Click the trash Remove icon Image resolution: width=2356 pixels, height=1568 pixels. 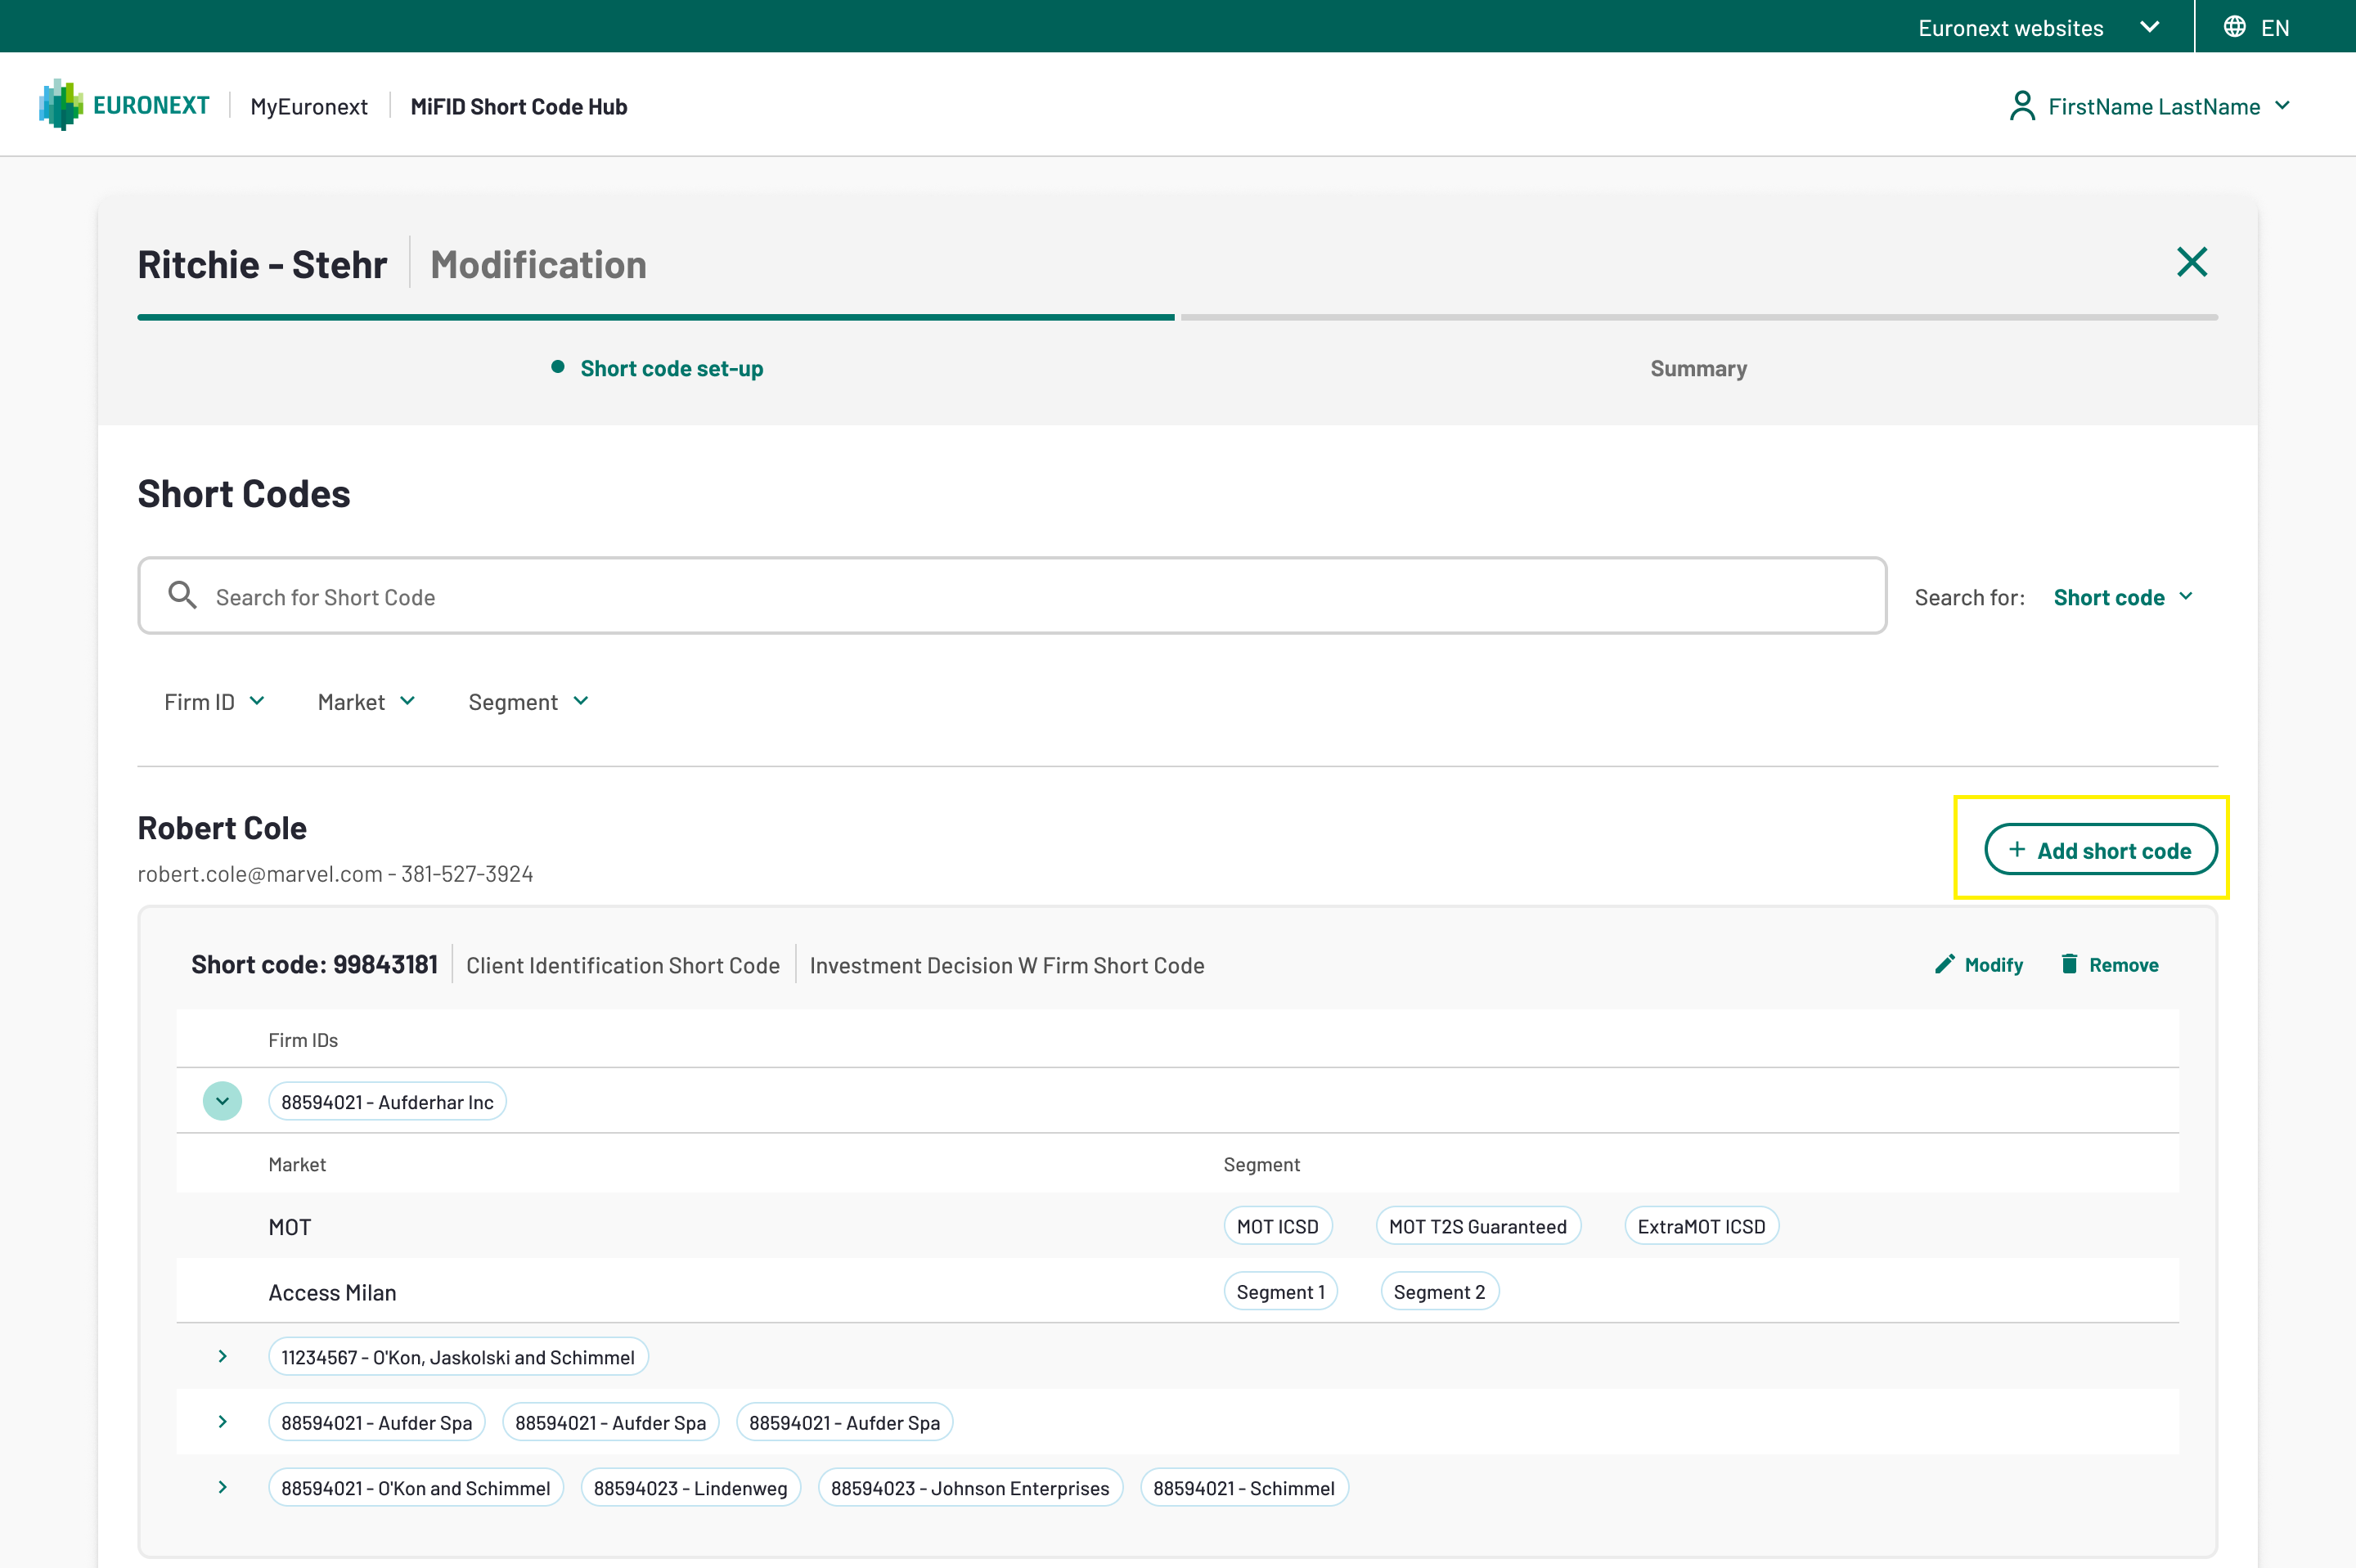coord(2069,964)
